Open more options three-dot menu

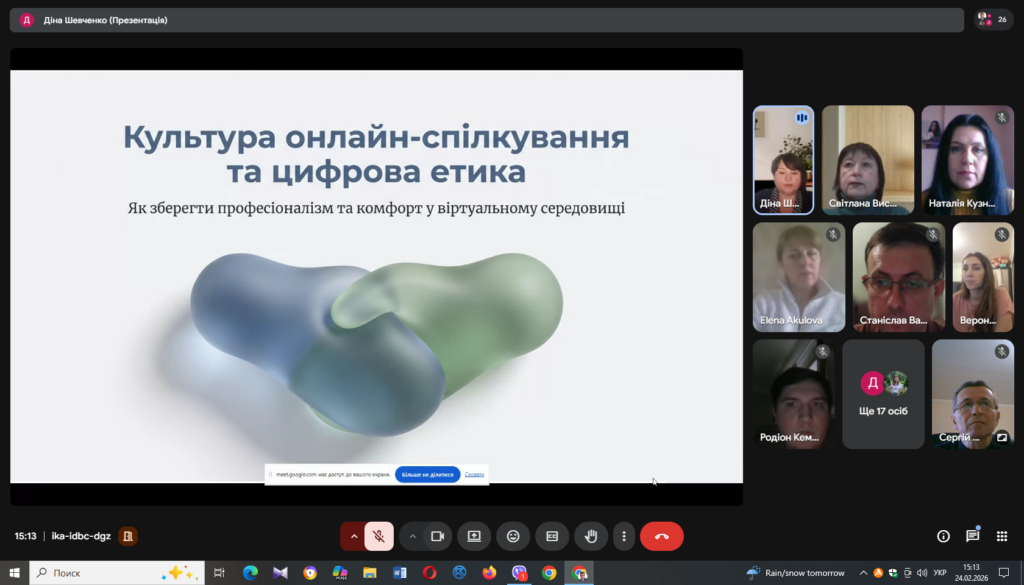624,536
